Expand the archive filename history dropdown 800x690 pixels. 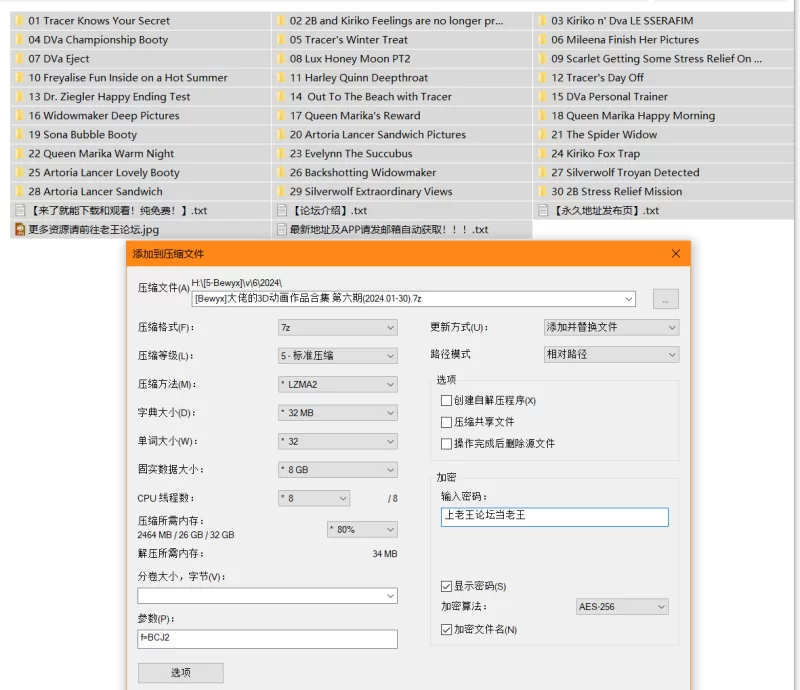(x=629, y=299)
